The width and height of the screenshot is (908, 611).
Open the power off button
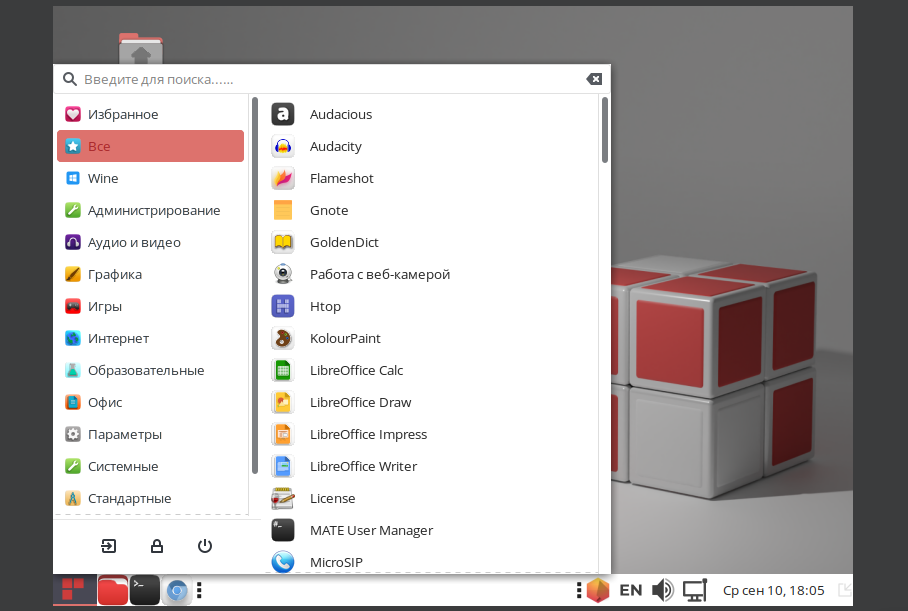click(205, 546)
